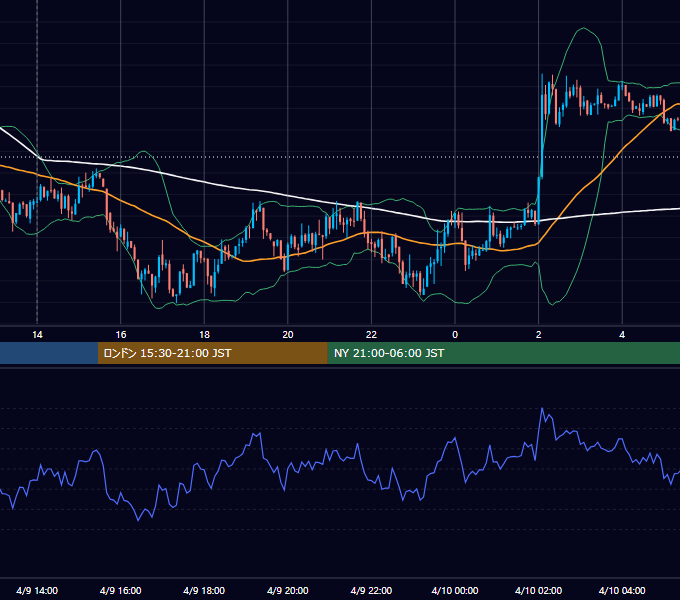Click the blue session bar before London
Image resolution: width=680 pixels, height=600 pixels.
[x=49, y=353]
